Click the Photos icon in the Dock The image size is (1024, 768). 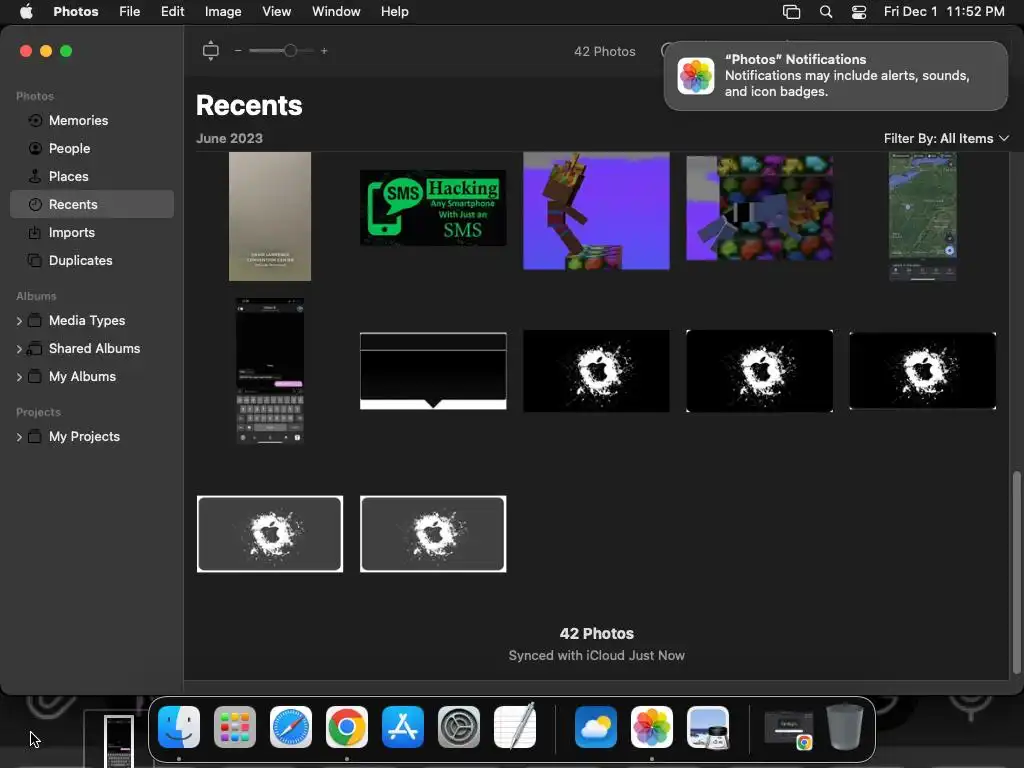[x=652, y=727]
